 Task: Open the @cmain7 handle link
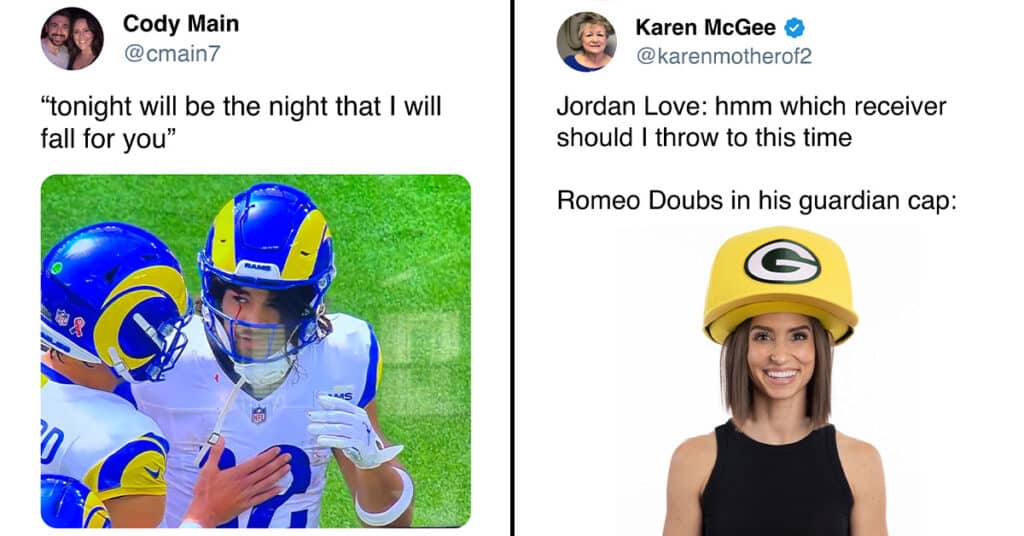[172, 54]
